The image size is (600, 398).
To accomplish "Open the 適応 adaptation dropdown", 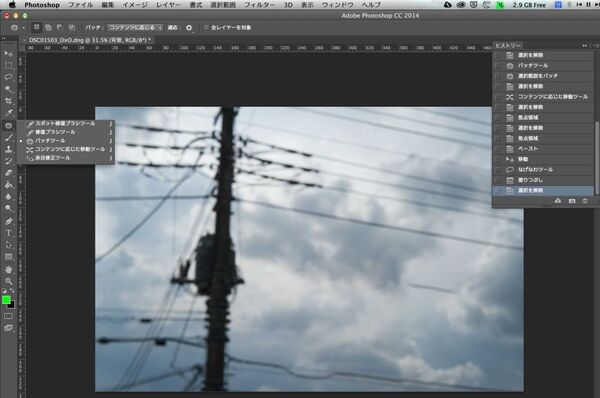I will 189,28.
